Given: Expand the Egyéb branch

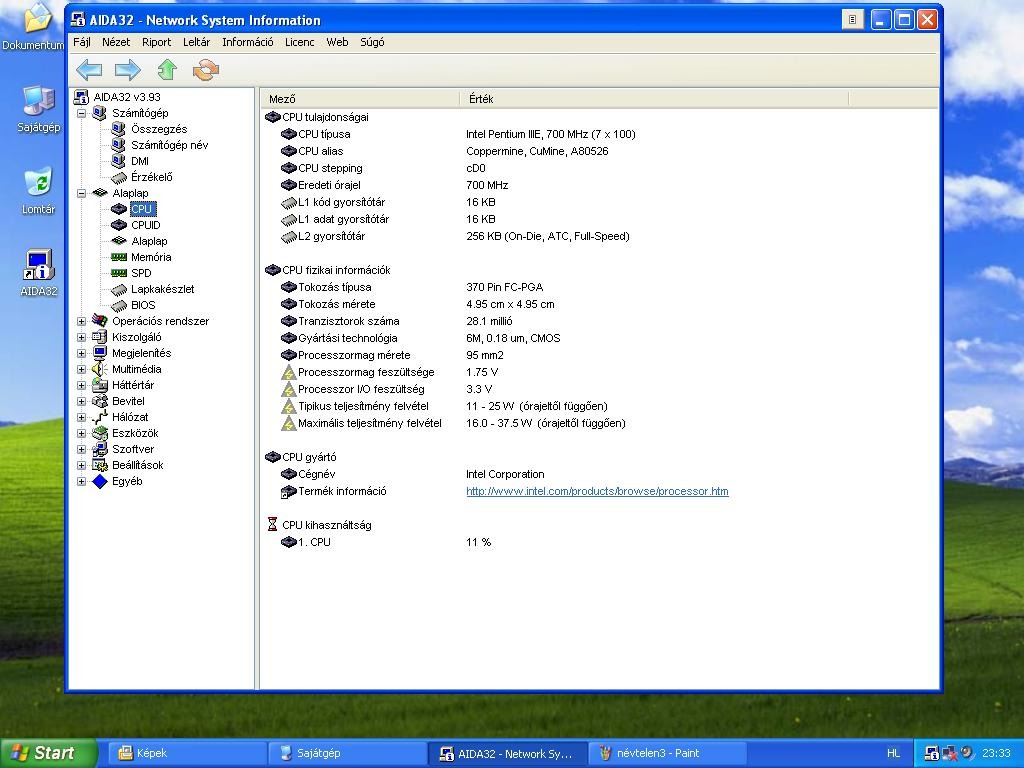Looking at the screenshot, I should (x=82, y=481).
